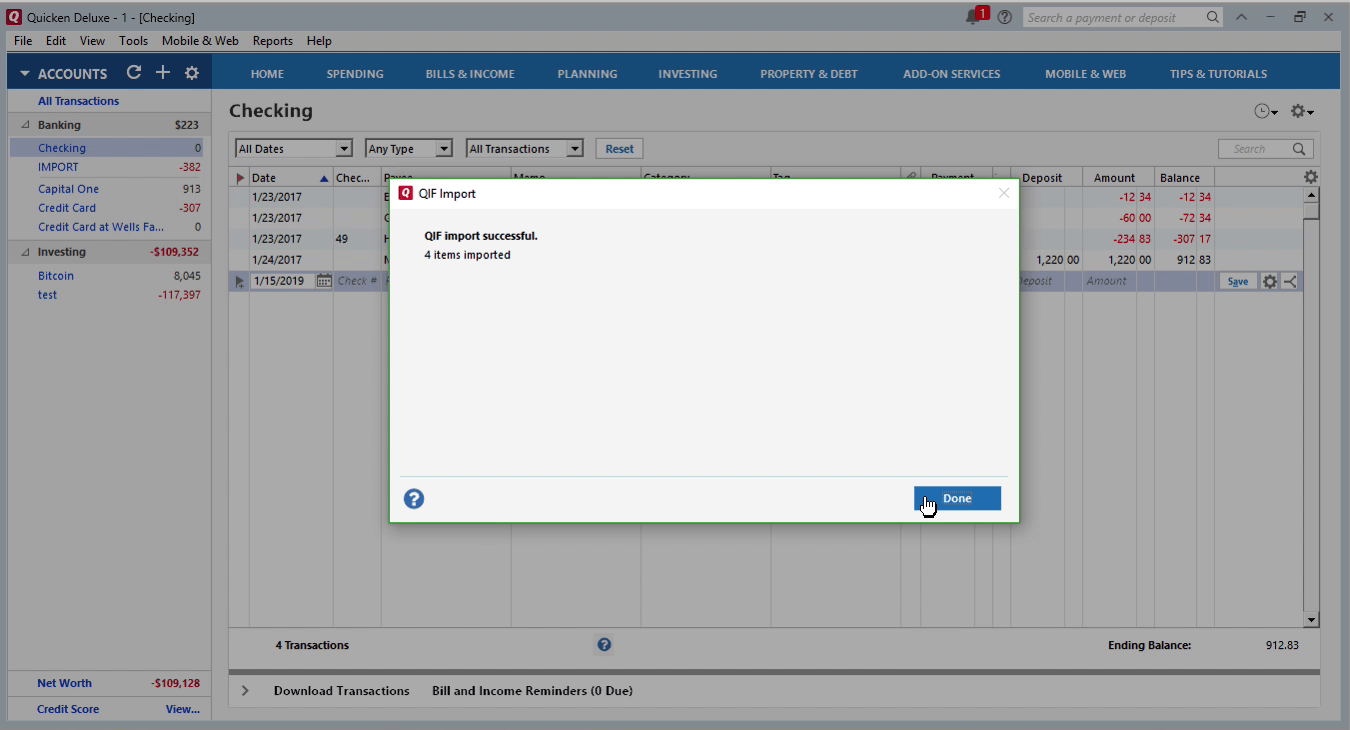
Task: Collapse the Investing group
Action: (25, 252)
